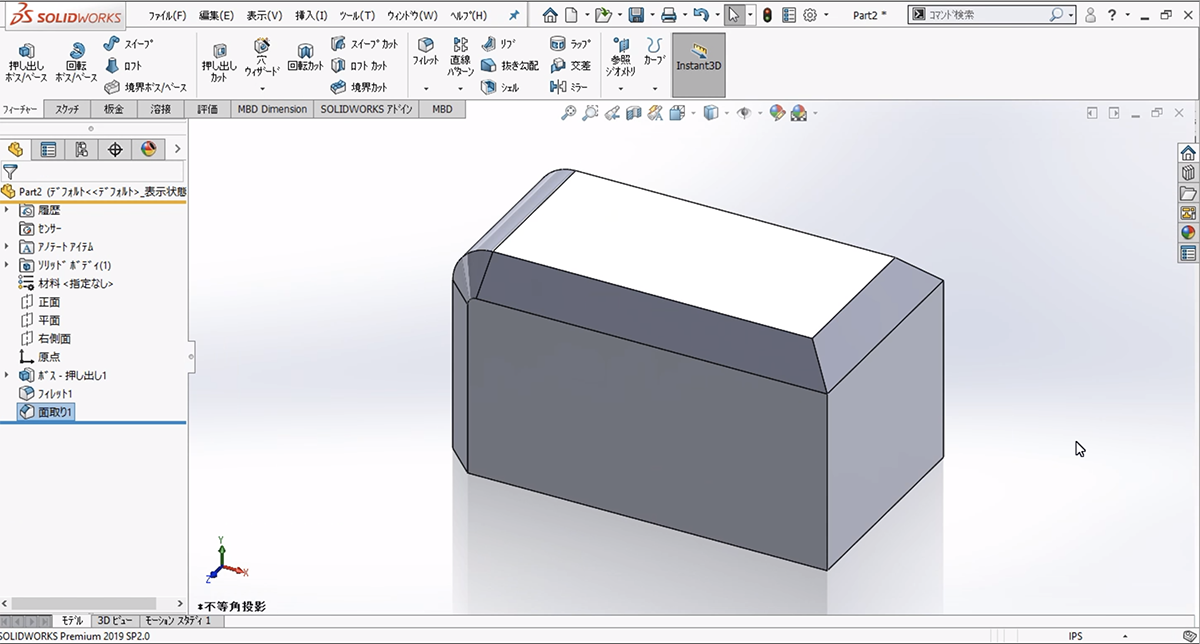Click the Zoom to Fit icon
Screen dimensions: 1200x644
[567, 112]
